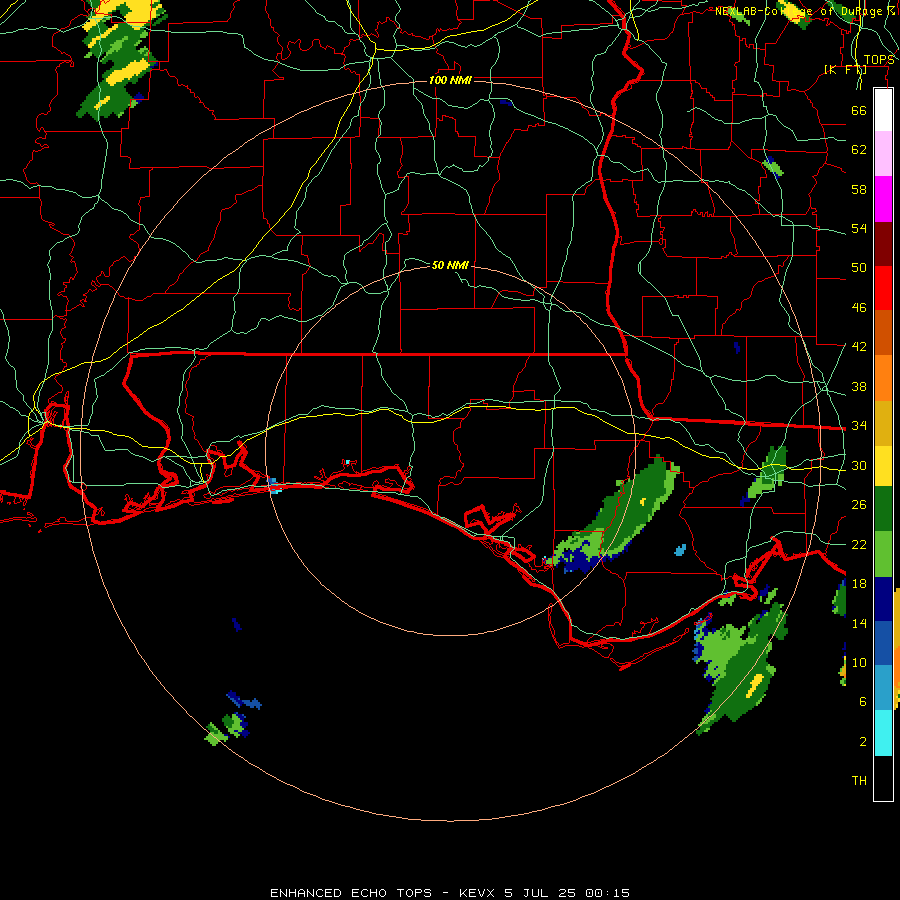Viewport: 900px width, 900px height.
Task: Select the 46 legend label
Action: click(859, 308)
